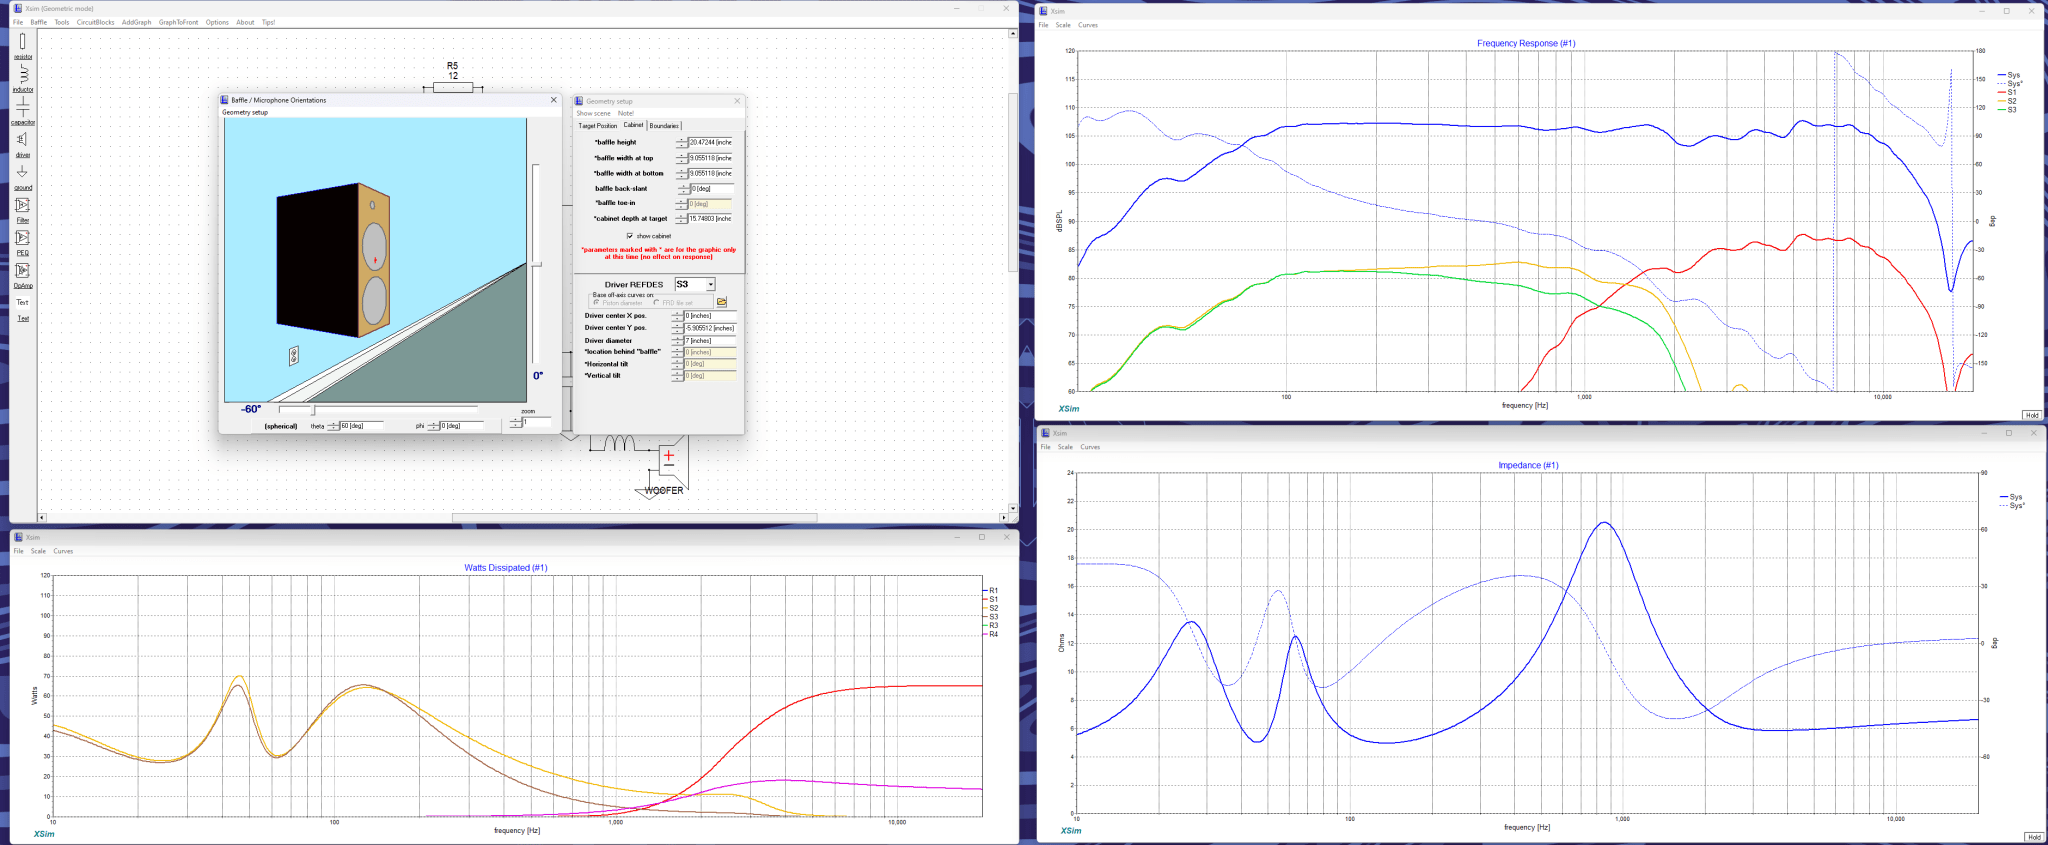Open the GraphToFront menu
The width and height of the screenshot is (2048, 845).
click(x=179, y=22)
